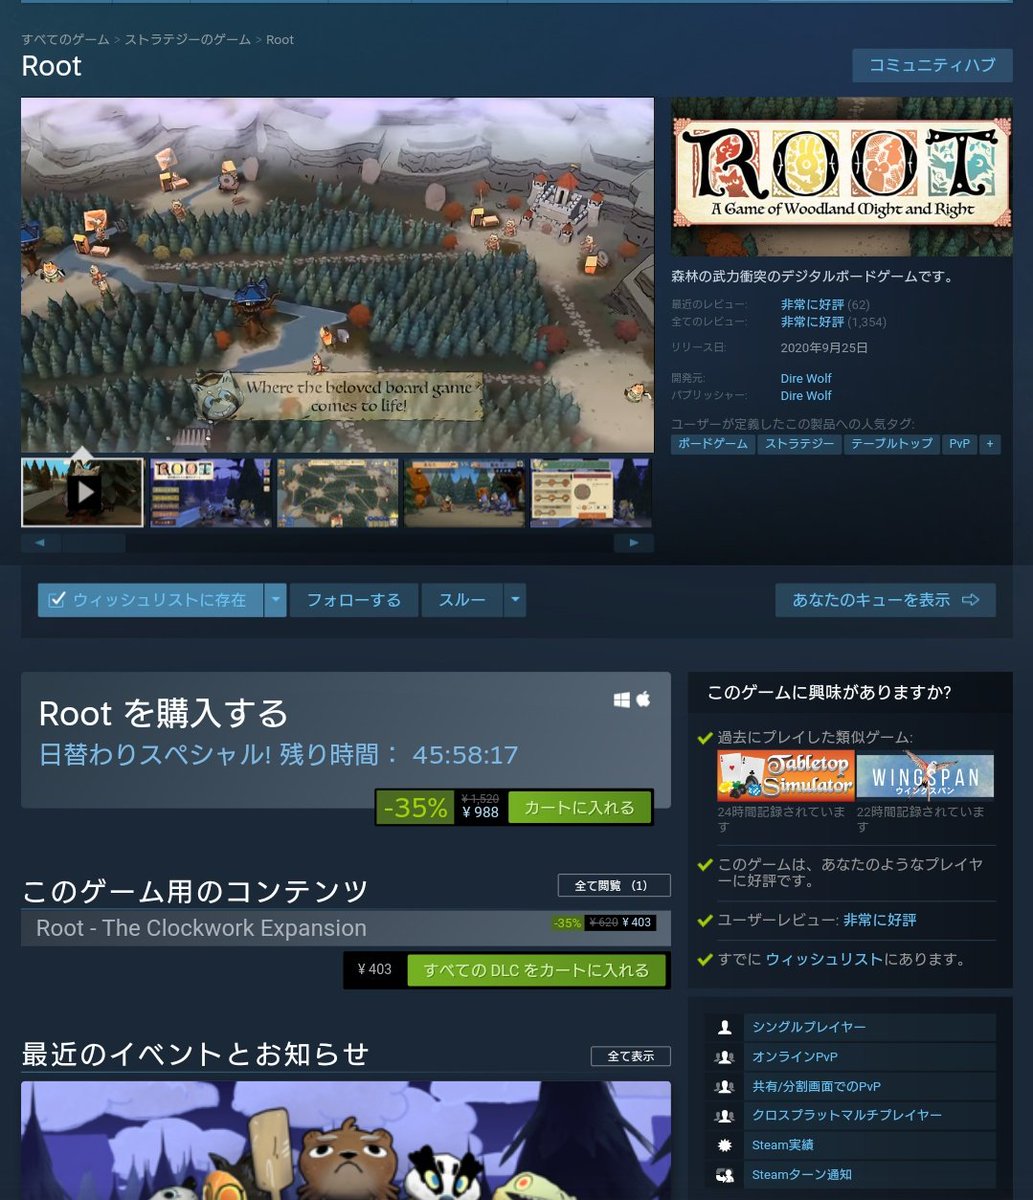This screenshot has width=1033, height=1200.
Task: Click the 日替わりスペシャル countdown timer text
Action: click(x=278, y=754)
